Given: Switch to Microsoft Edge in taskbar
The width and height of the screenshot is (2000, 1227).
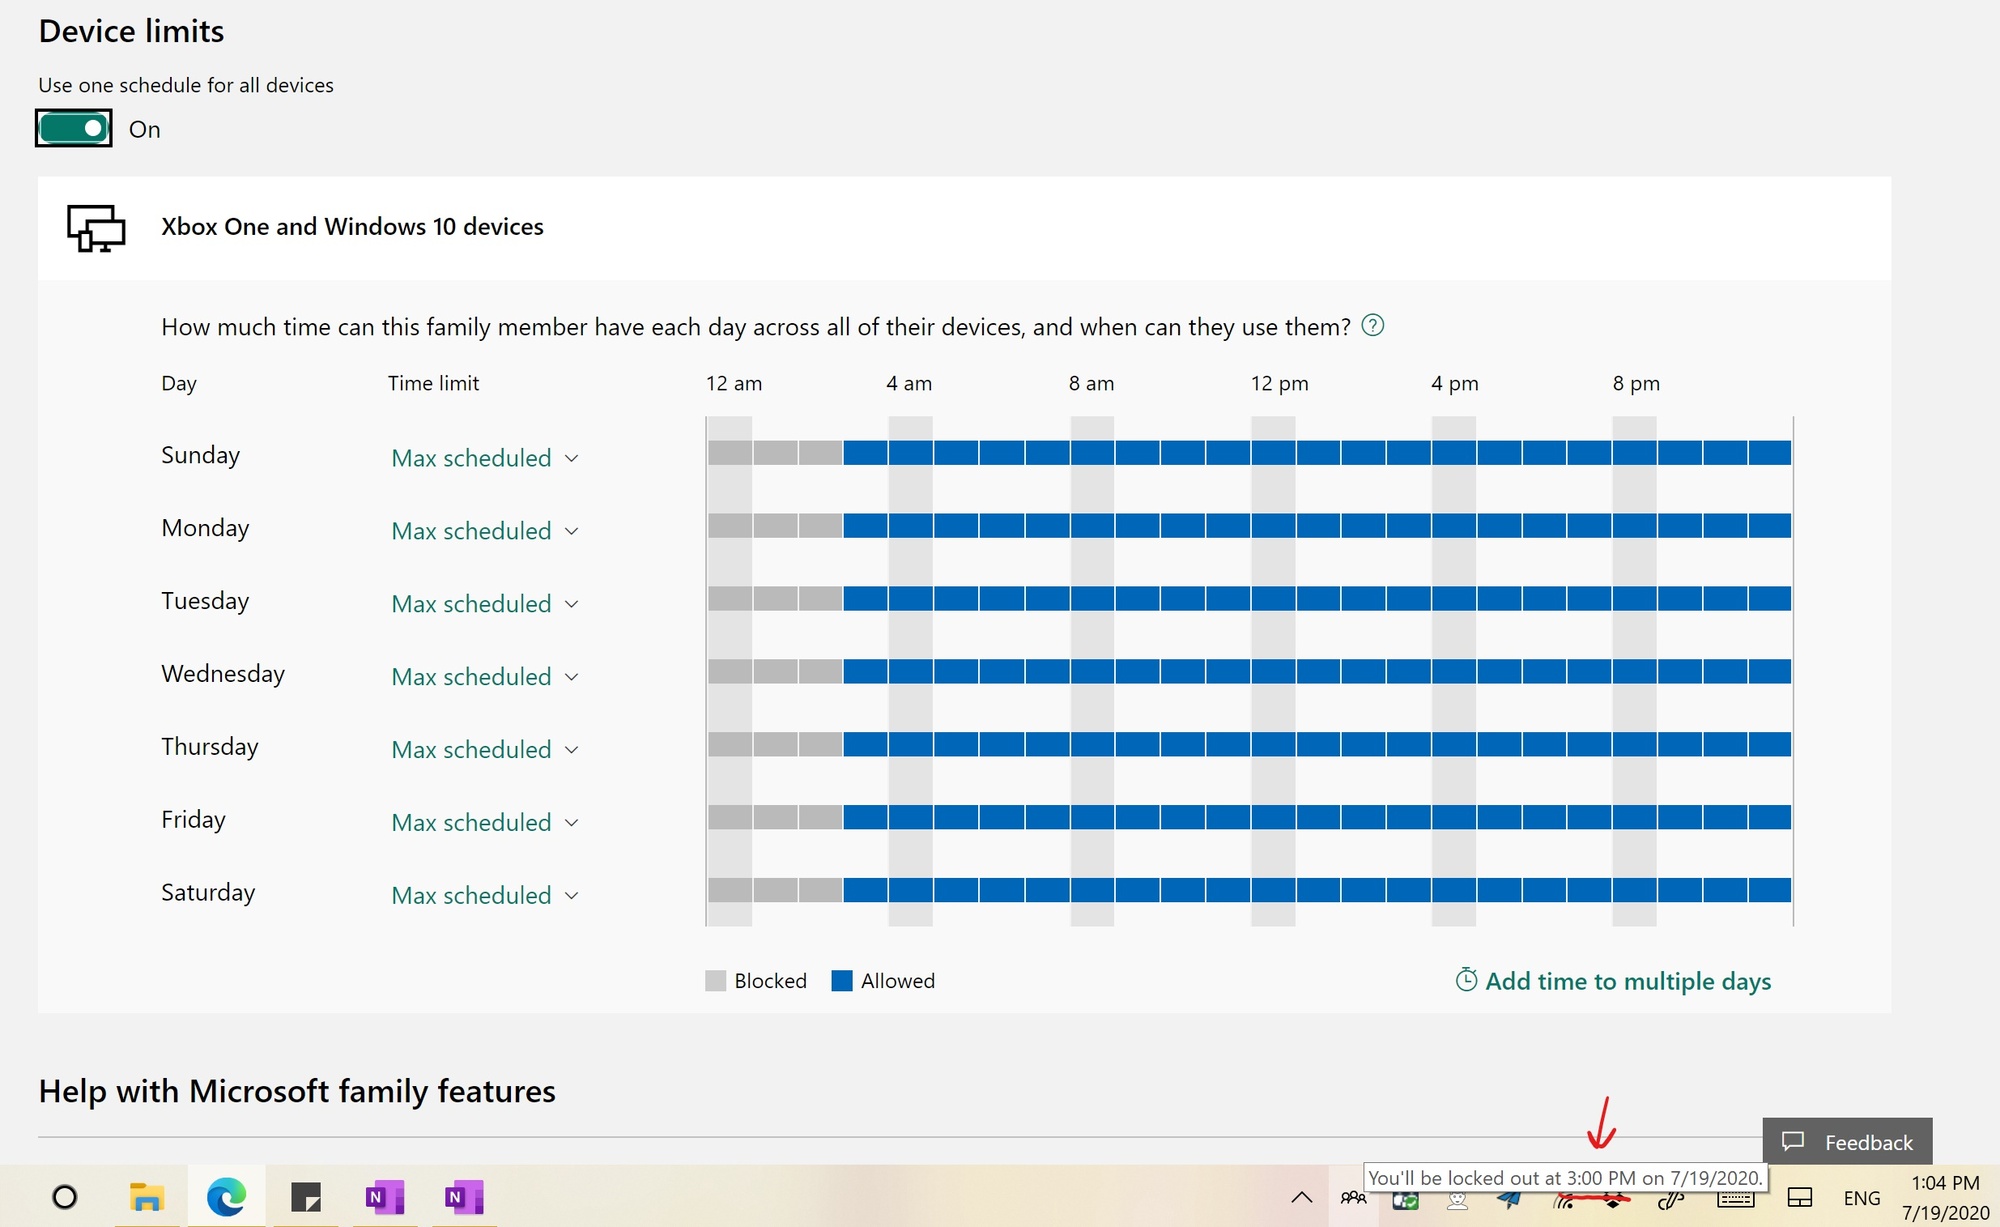Looking at the screenshot, I should coord(226,1197).
